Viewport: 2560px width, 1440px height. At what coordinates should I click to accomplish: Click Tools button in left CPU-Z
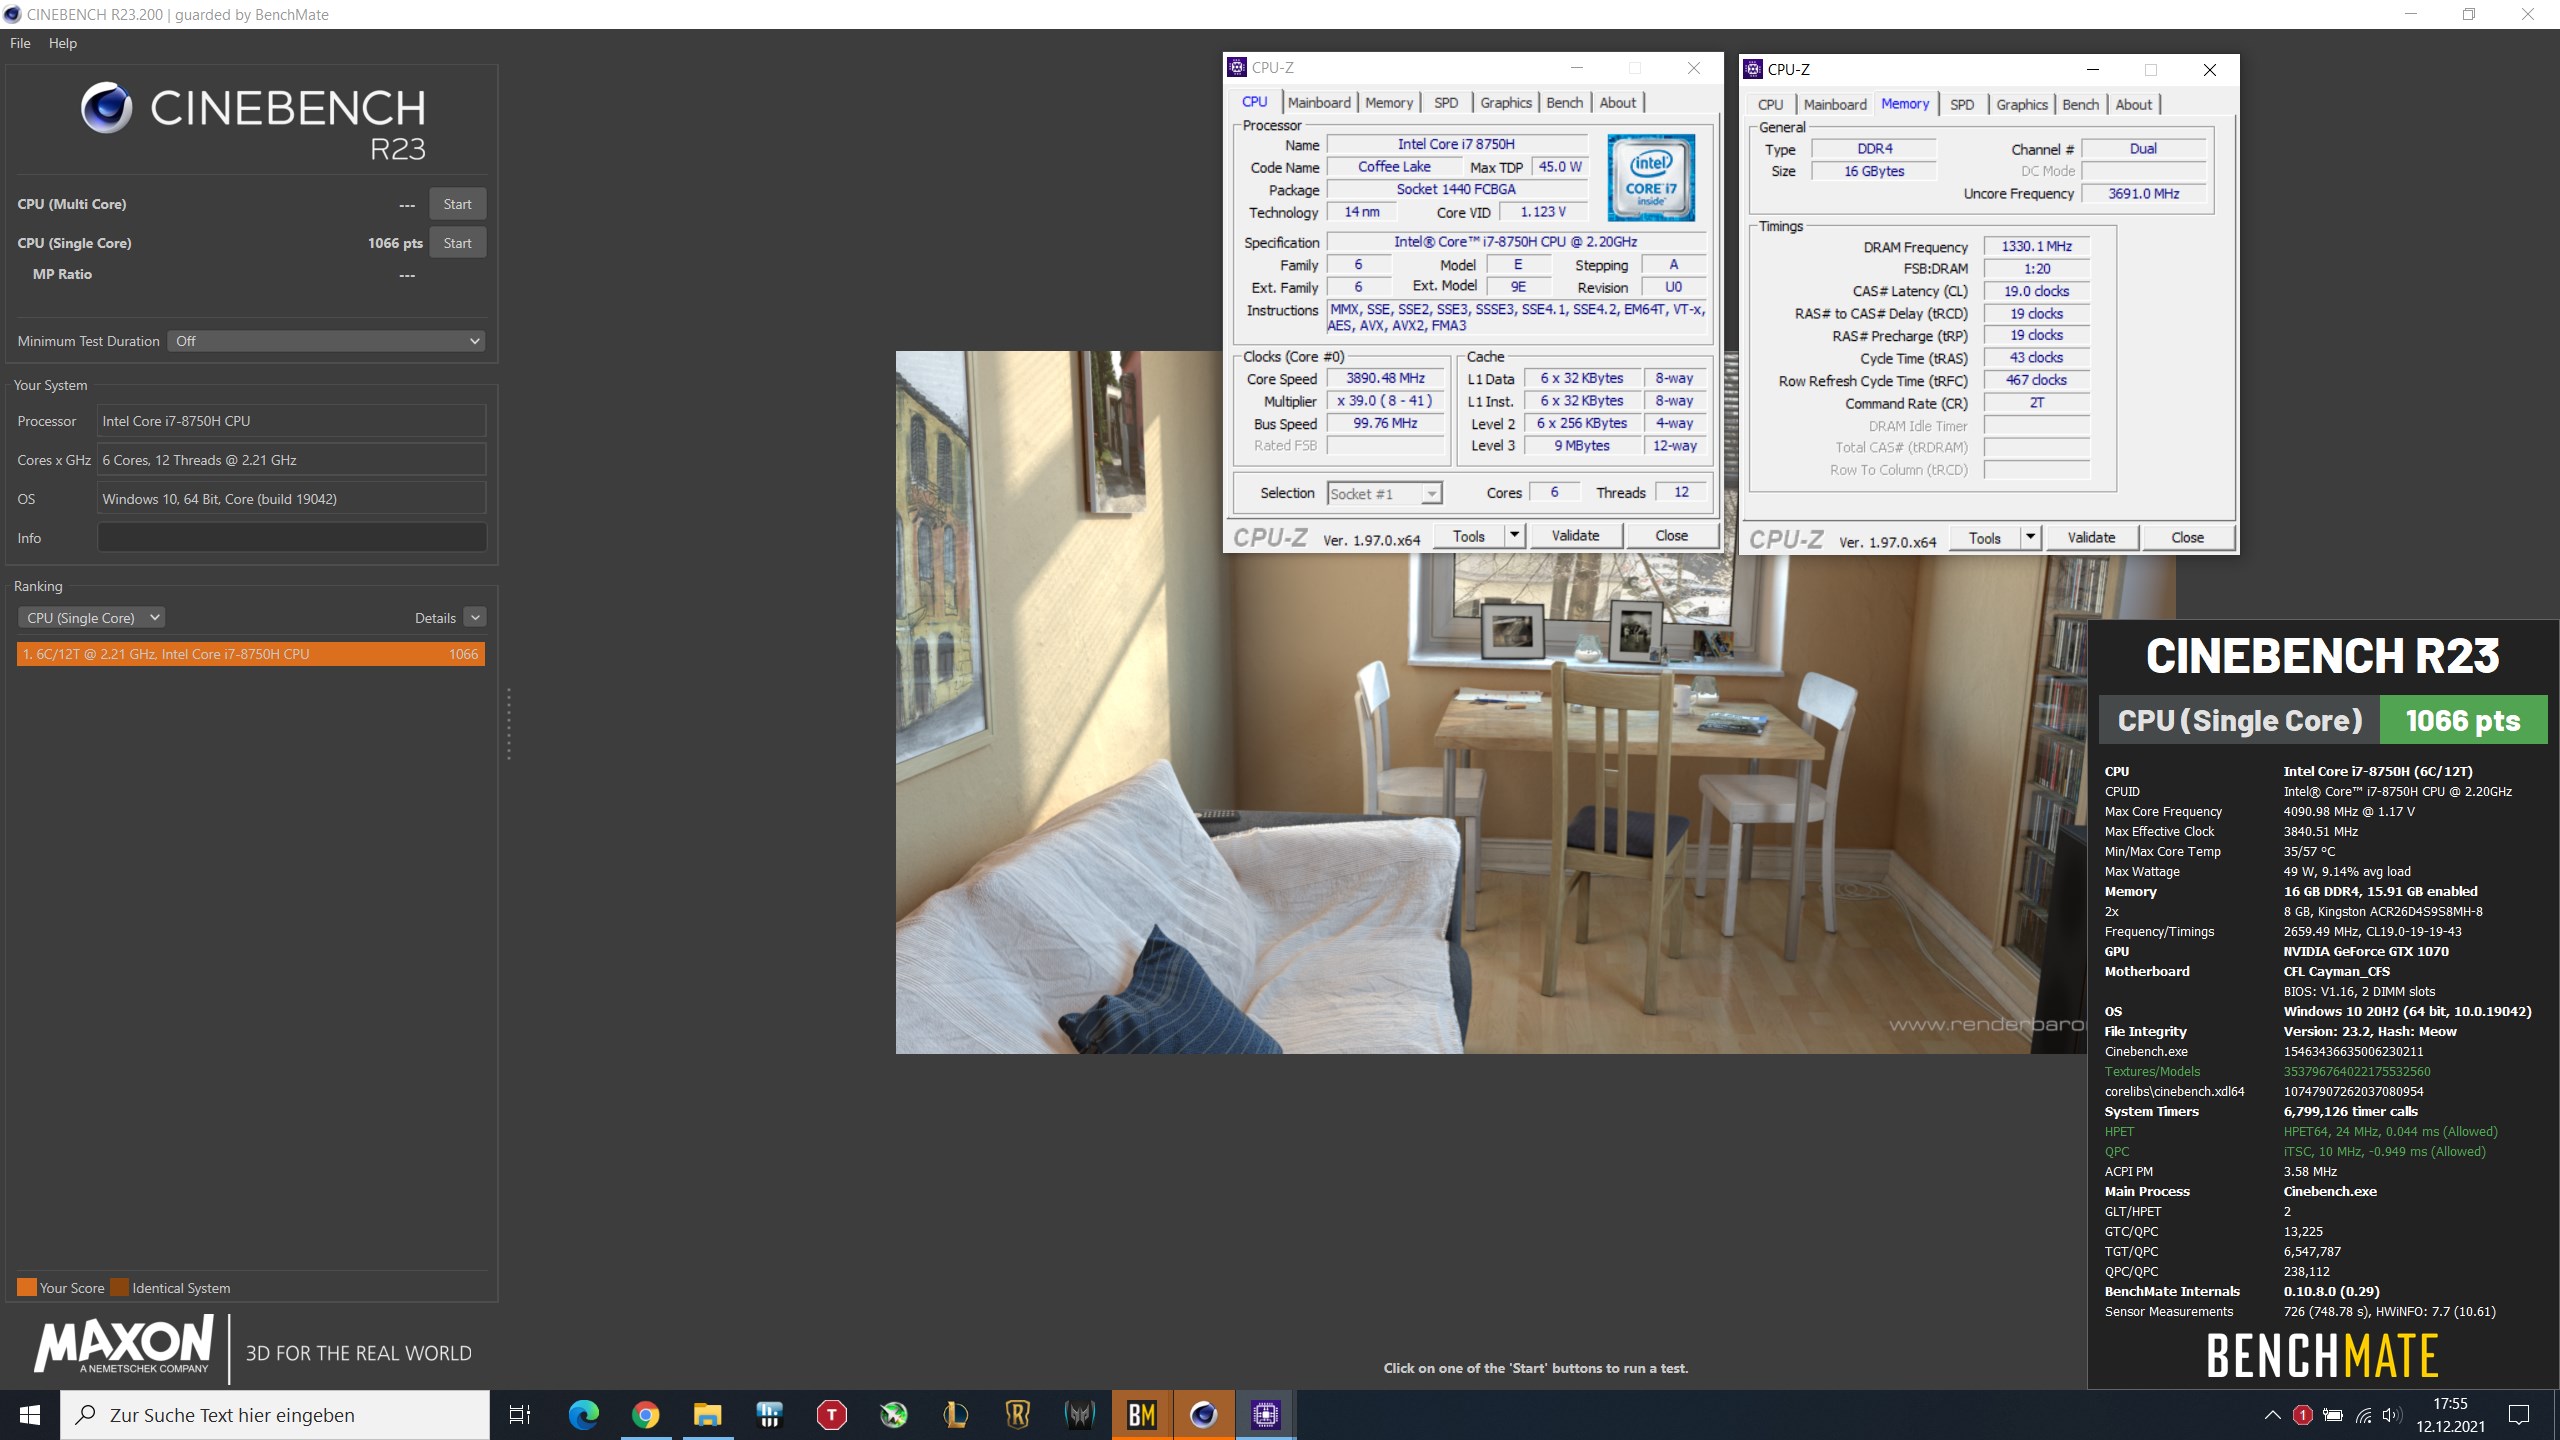[x=1468, y=536]
